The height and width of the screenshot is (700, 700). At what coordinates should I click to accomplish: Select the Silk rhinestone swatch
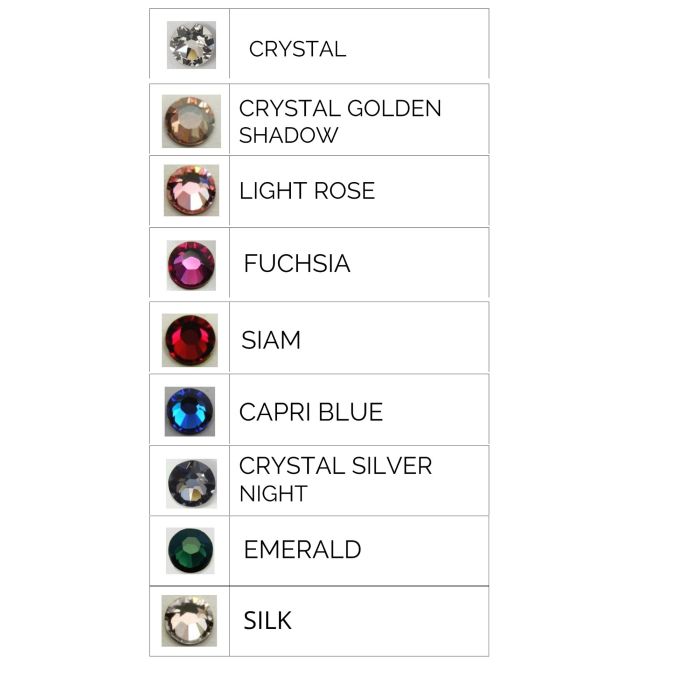[189, 621]
